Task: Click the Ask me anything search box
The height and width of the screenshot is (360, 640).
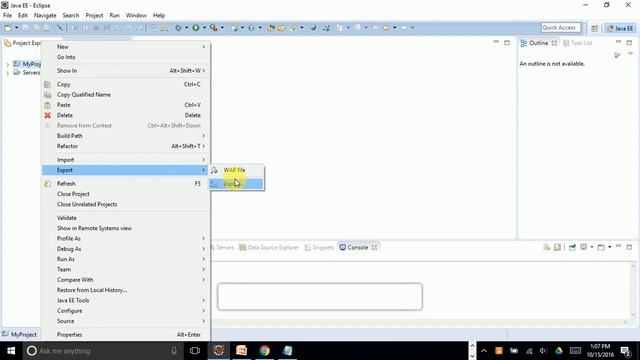Action: coord(102,351)
